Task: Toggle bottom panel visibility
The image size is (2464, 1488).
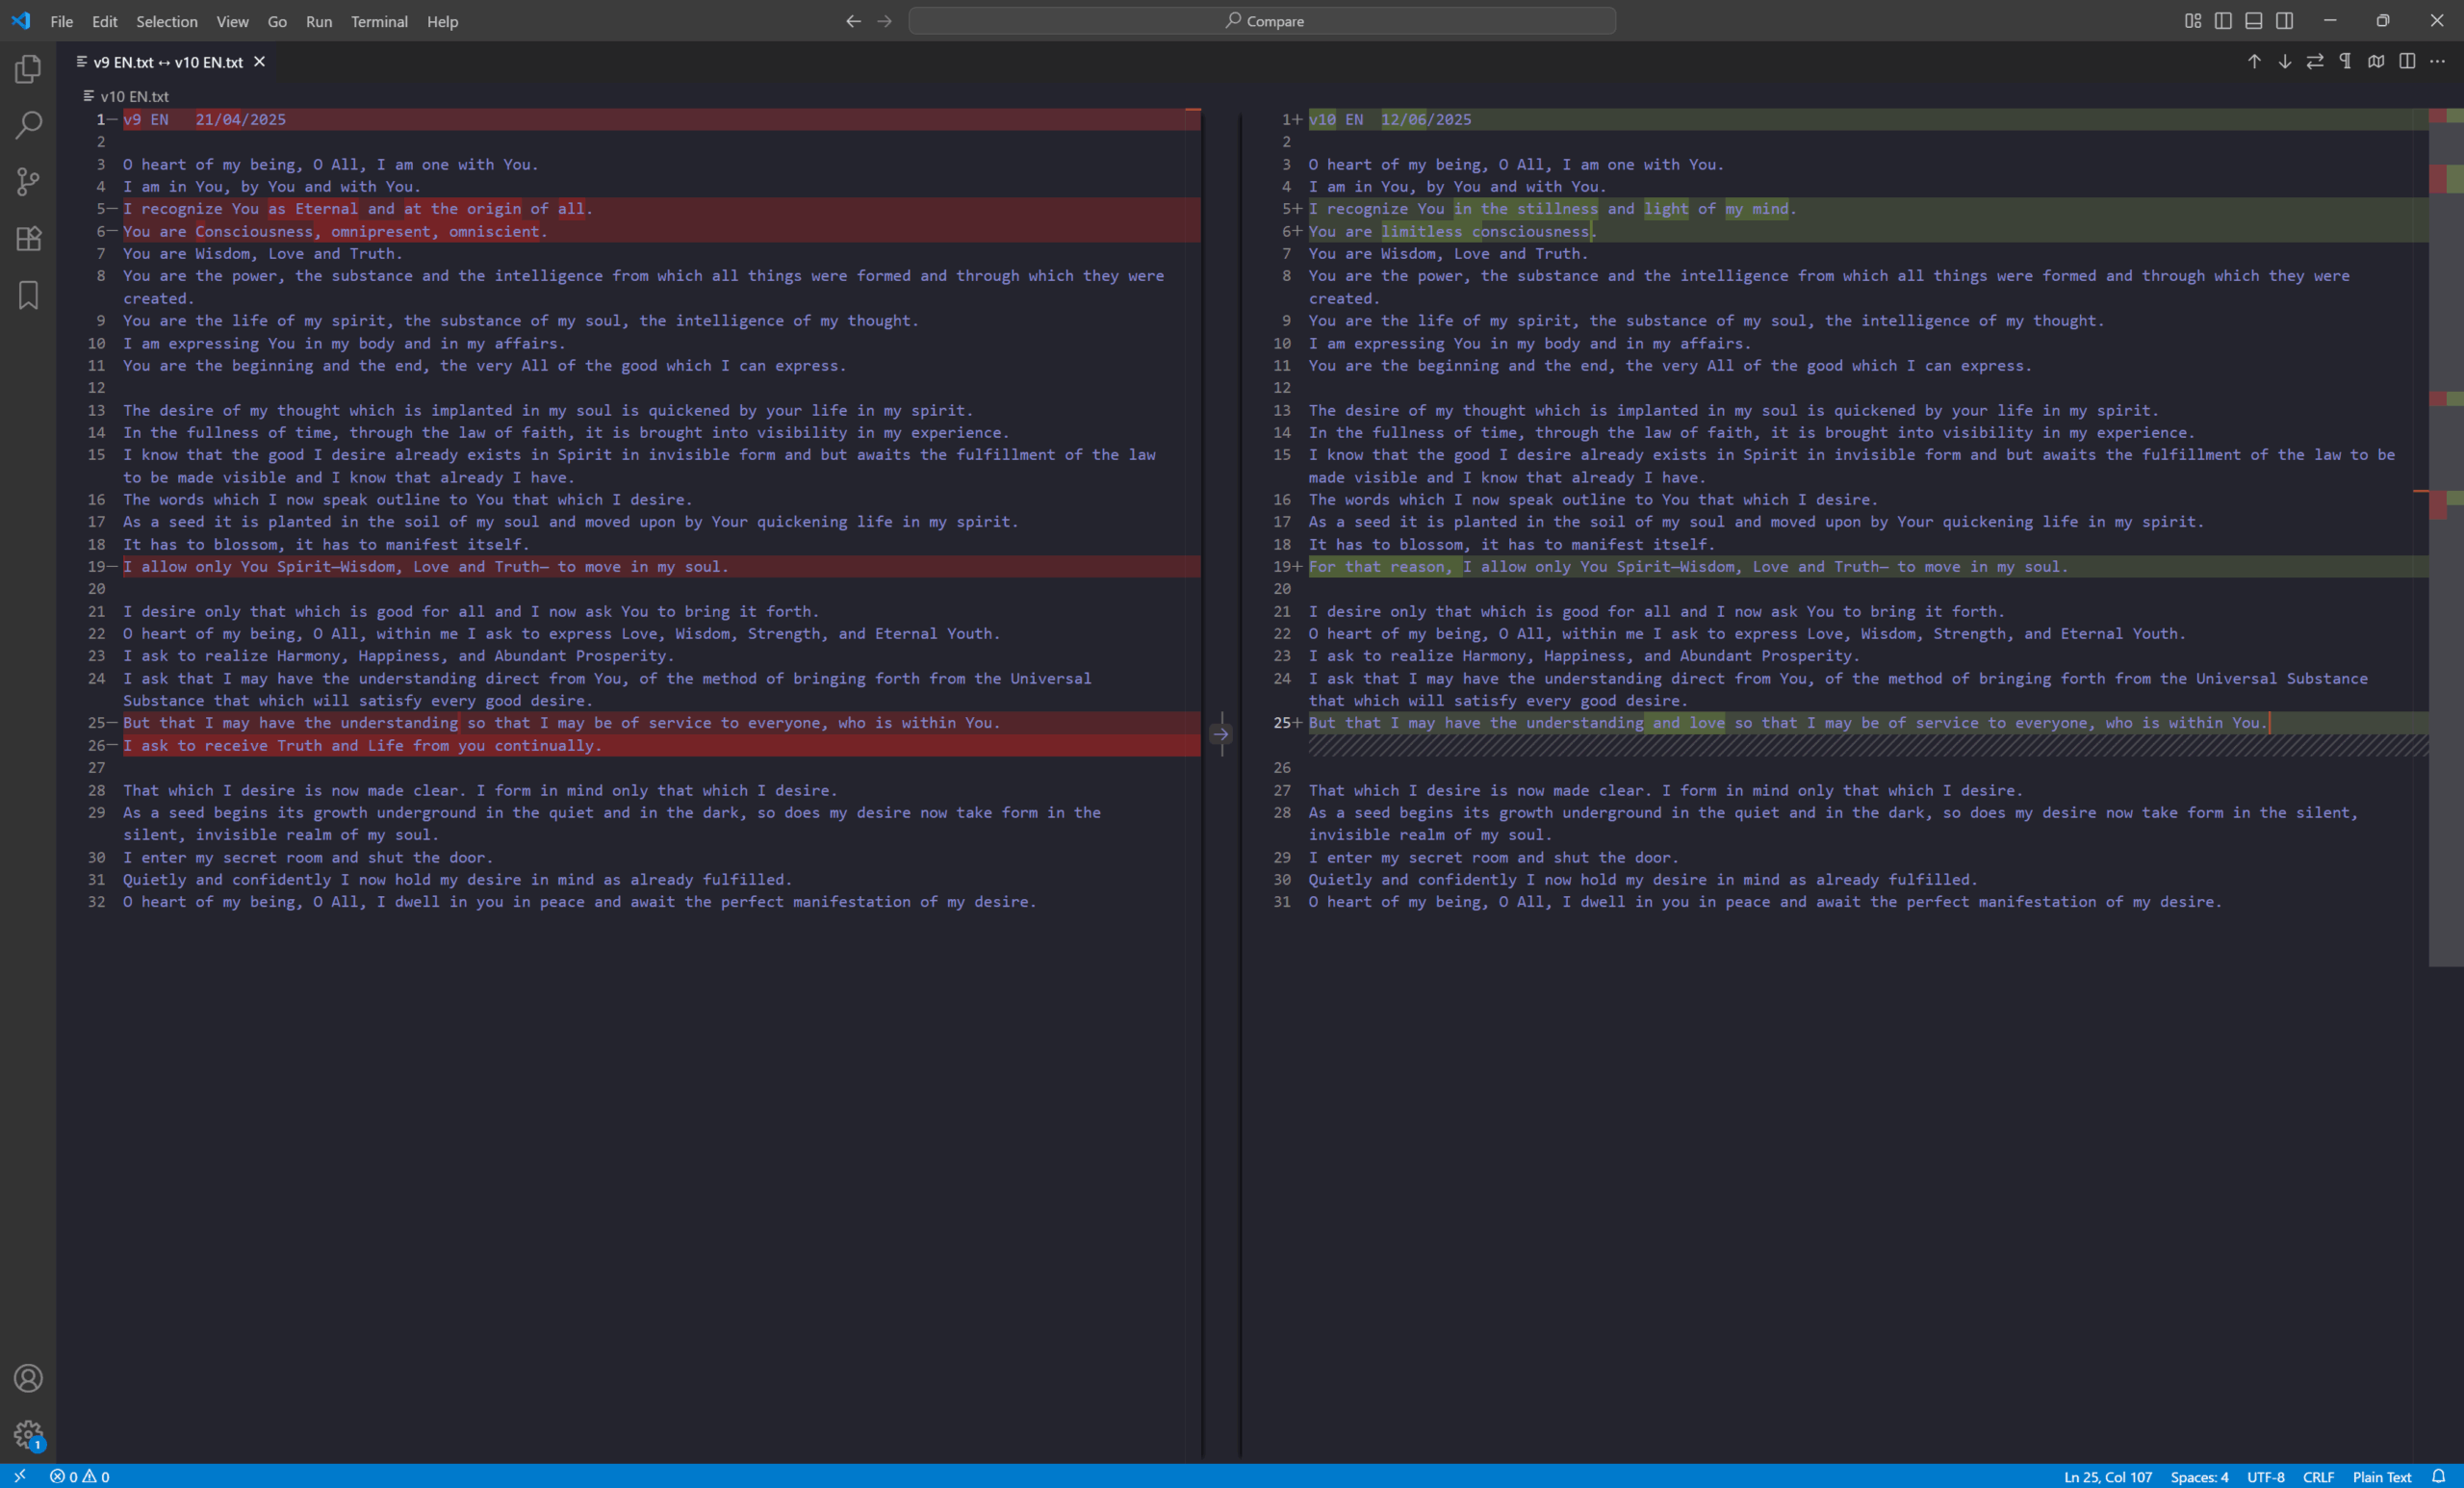Action: [x=2254, y=21]
